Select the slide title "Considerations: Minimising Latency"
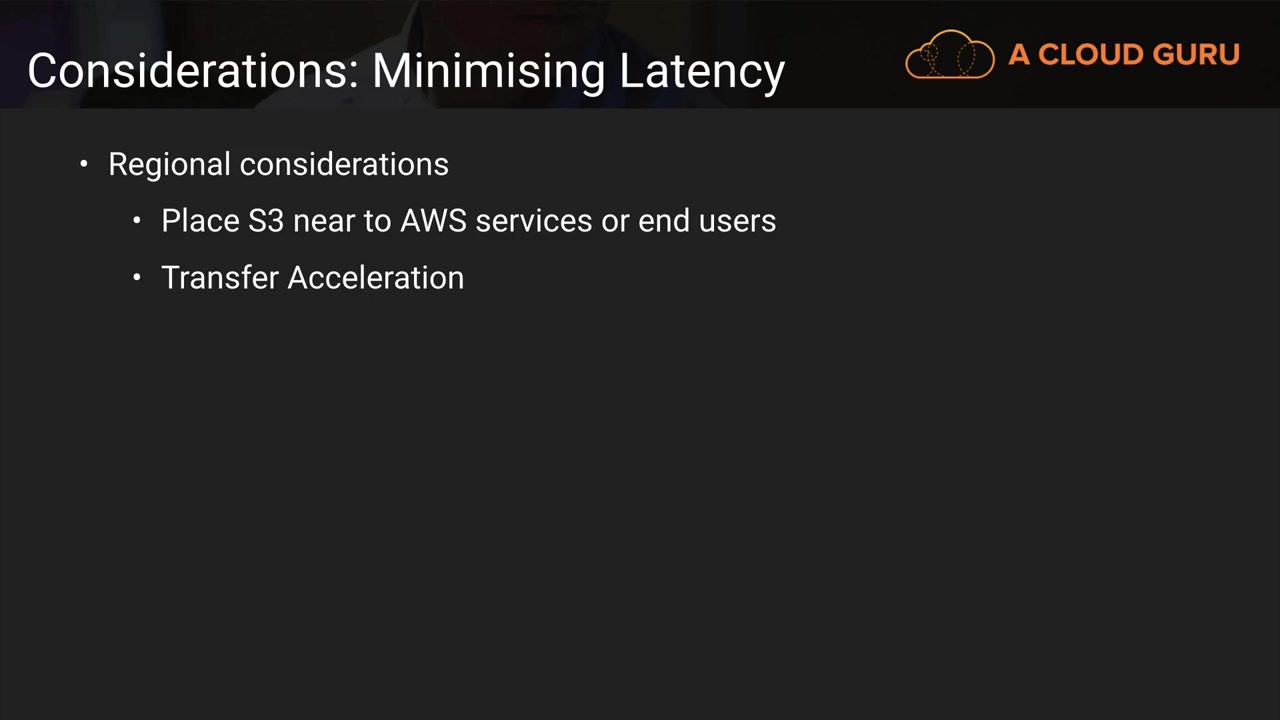1280x720 pixels. click(406, 71)
